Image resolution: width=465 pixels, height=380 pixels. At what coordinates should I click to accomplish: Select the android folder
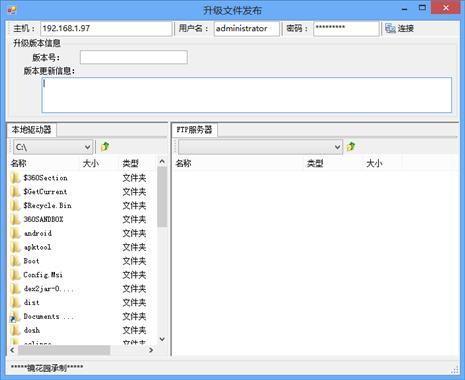point(37,233)
